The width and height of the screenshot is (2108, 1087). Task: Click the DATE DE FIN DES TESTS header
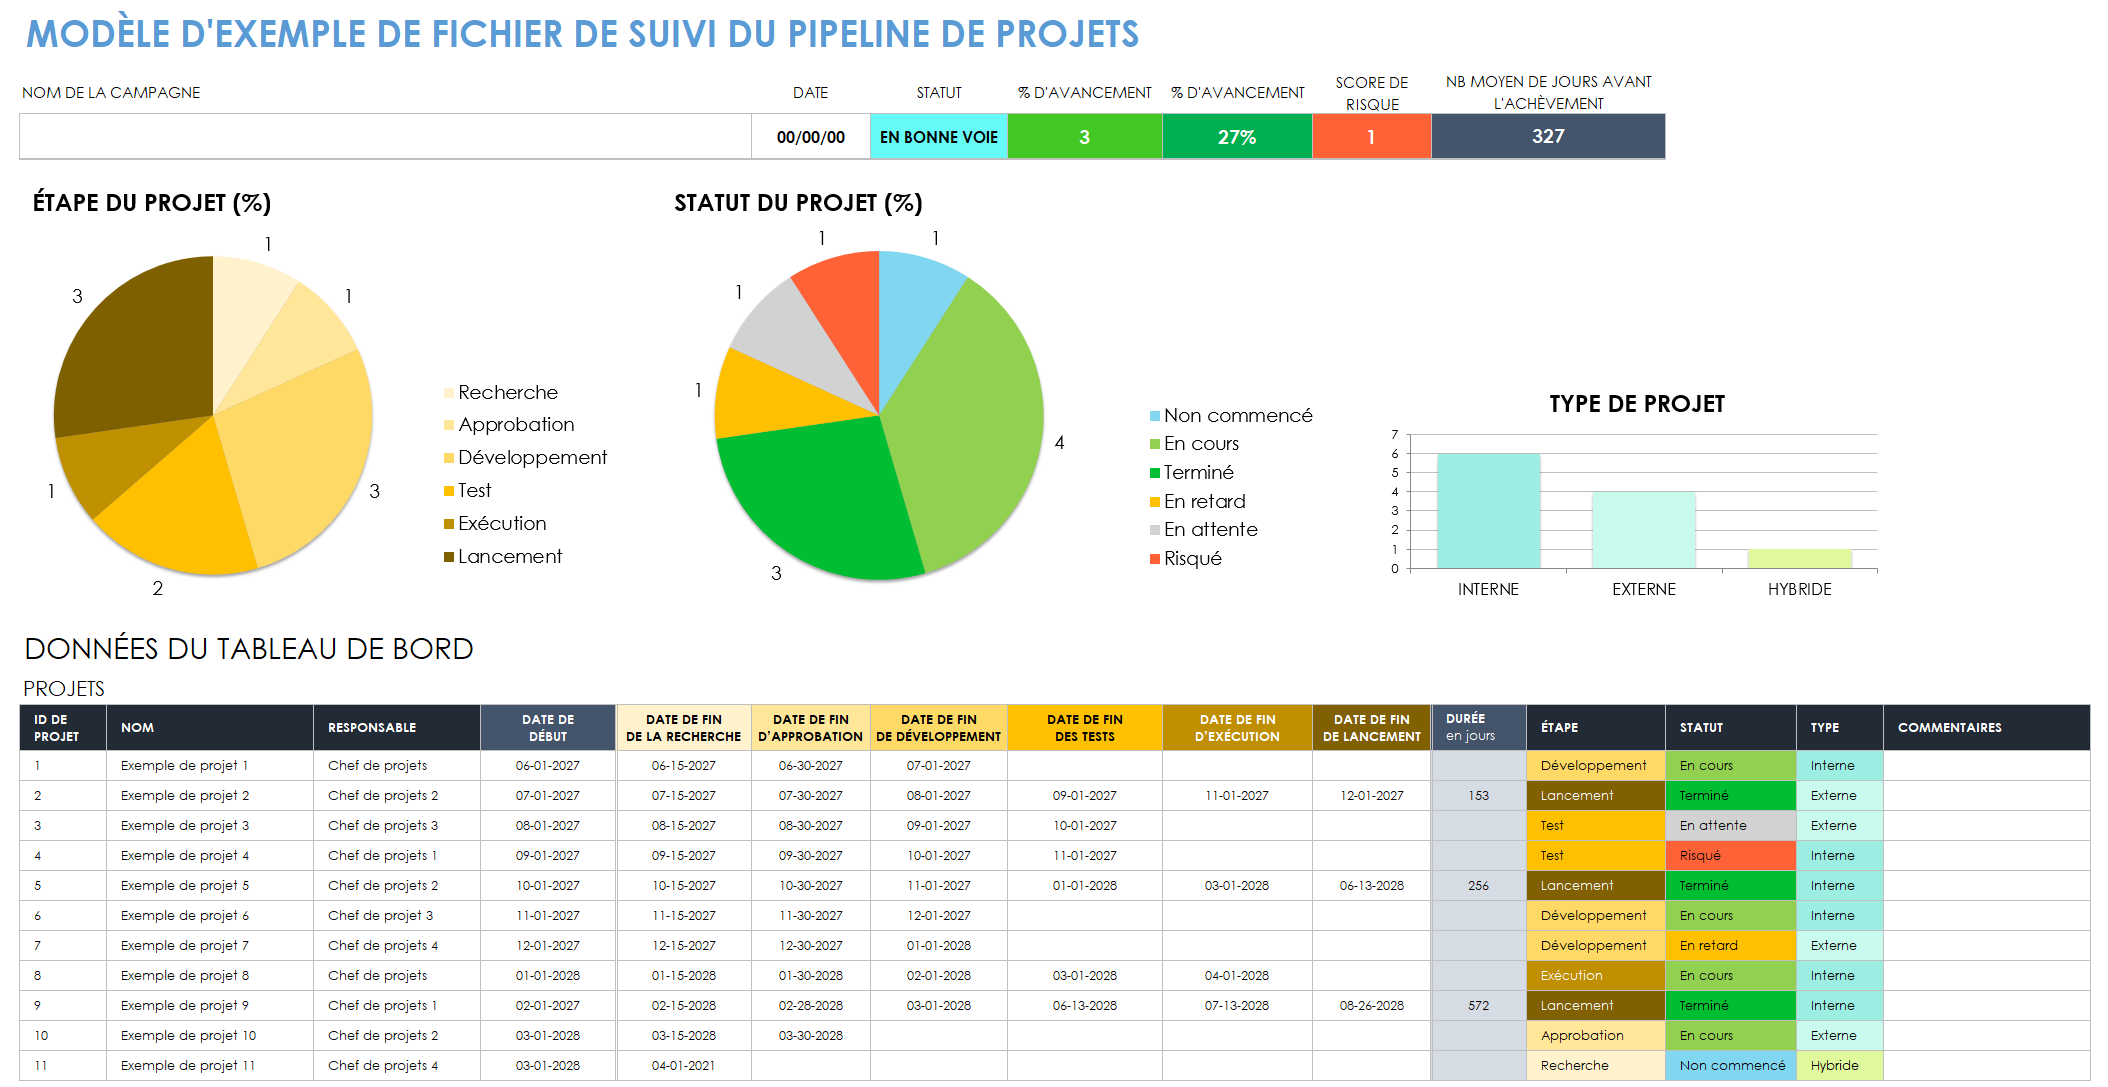(x=1085, y=727)
